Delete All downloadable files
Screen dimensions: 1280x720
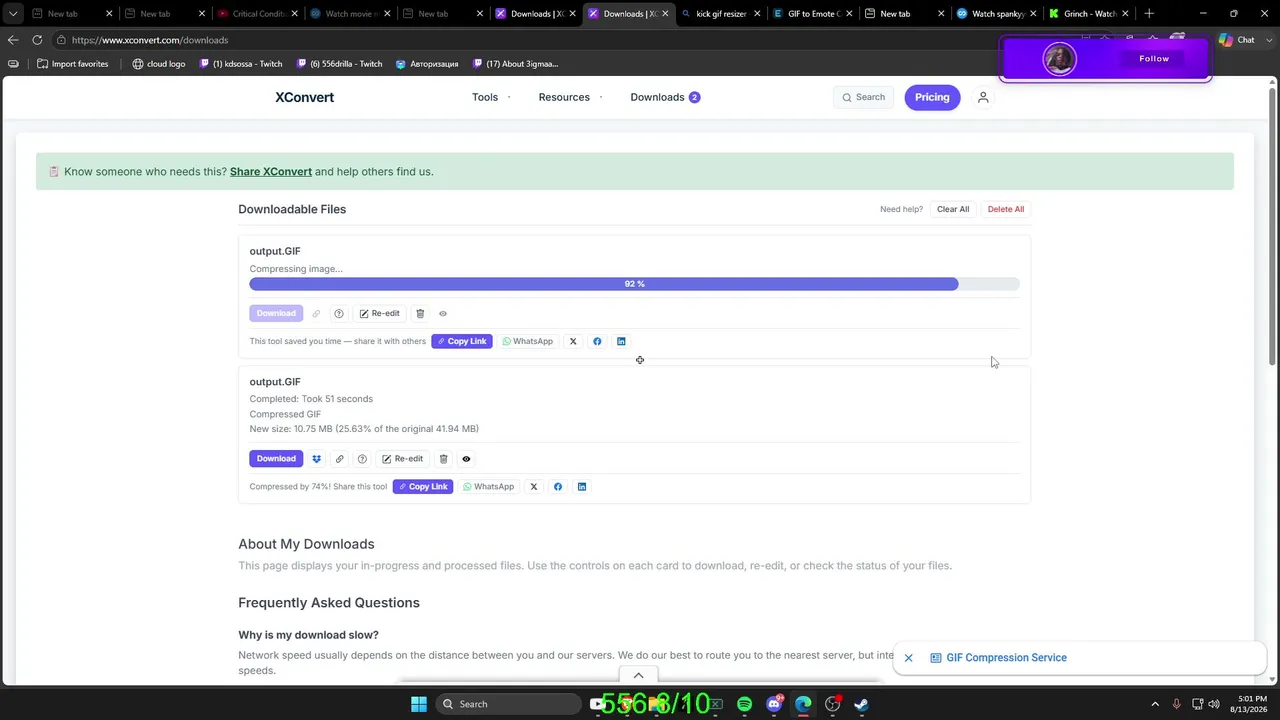1006,209
